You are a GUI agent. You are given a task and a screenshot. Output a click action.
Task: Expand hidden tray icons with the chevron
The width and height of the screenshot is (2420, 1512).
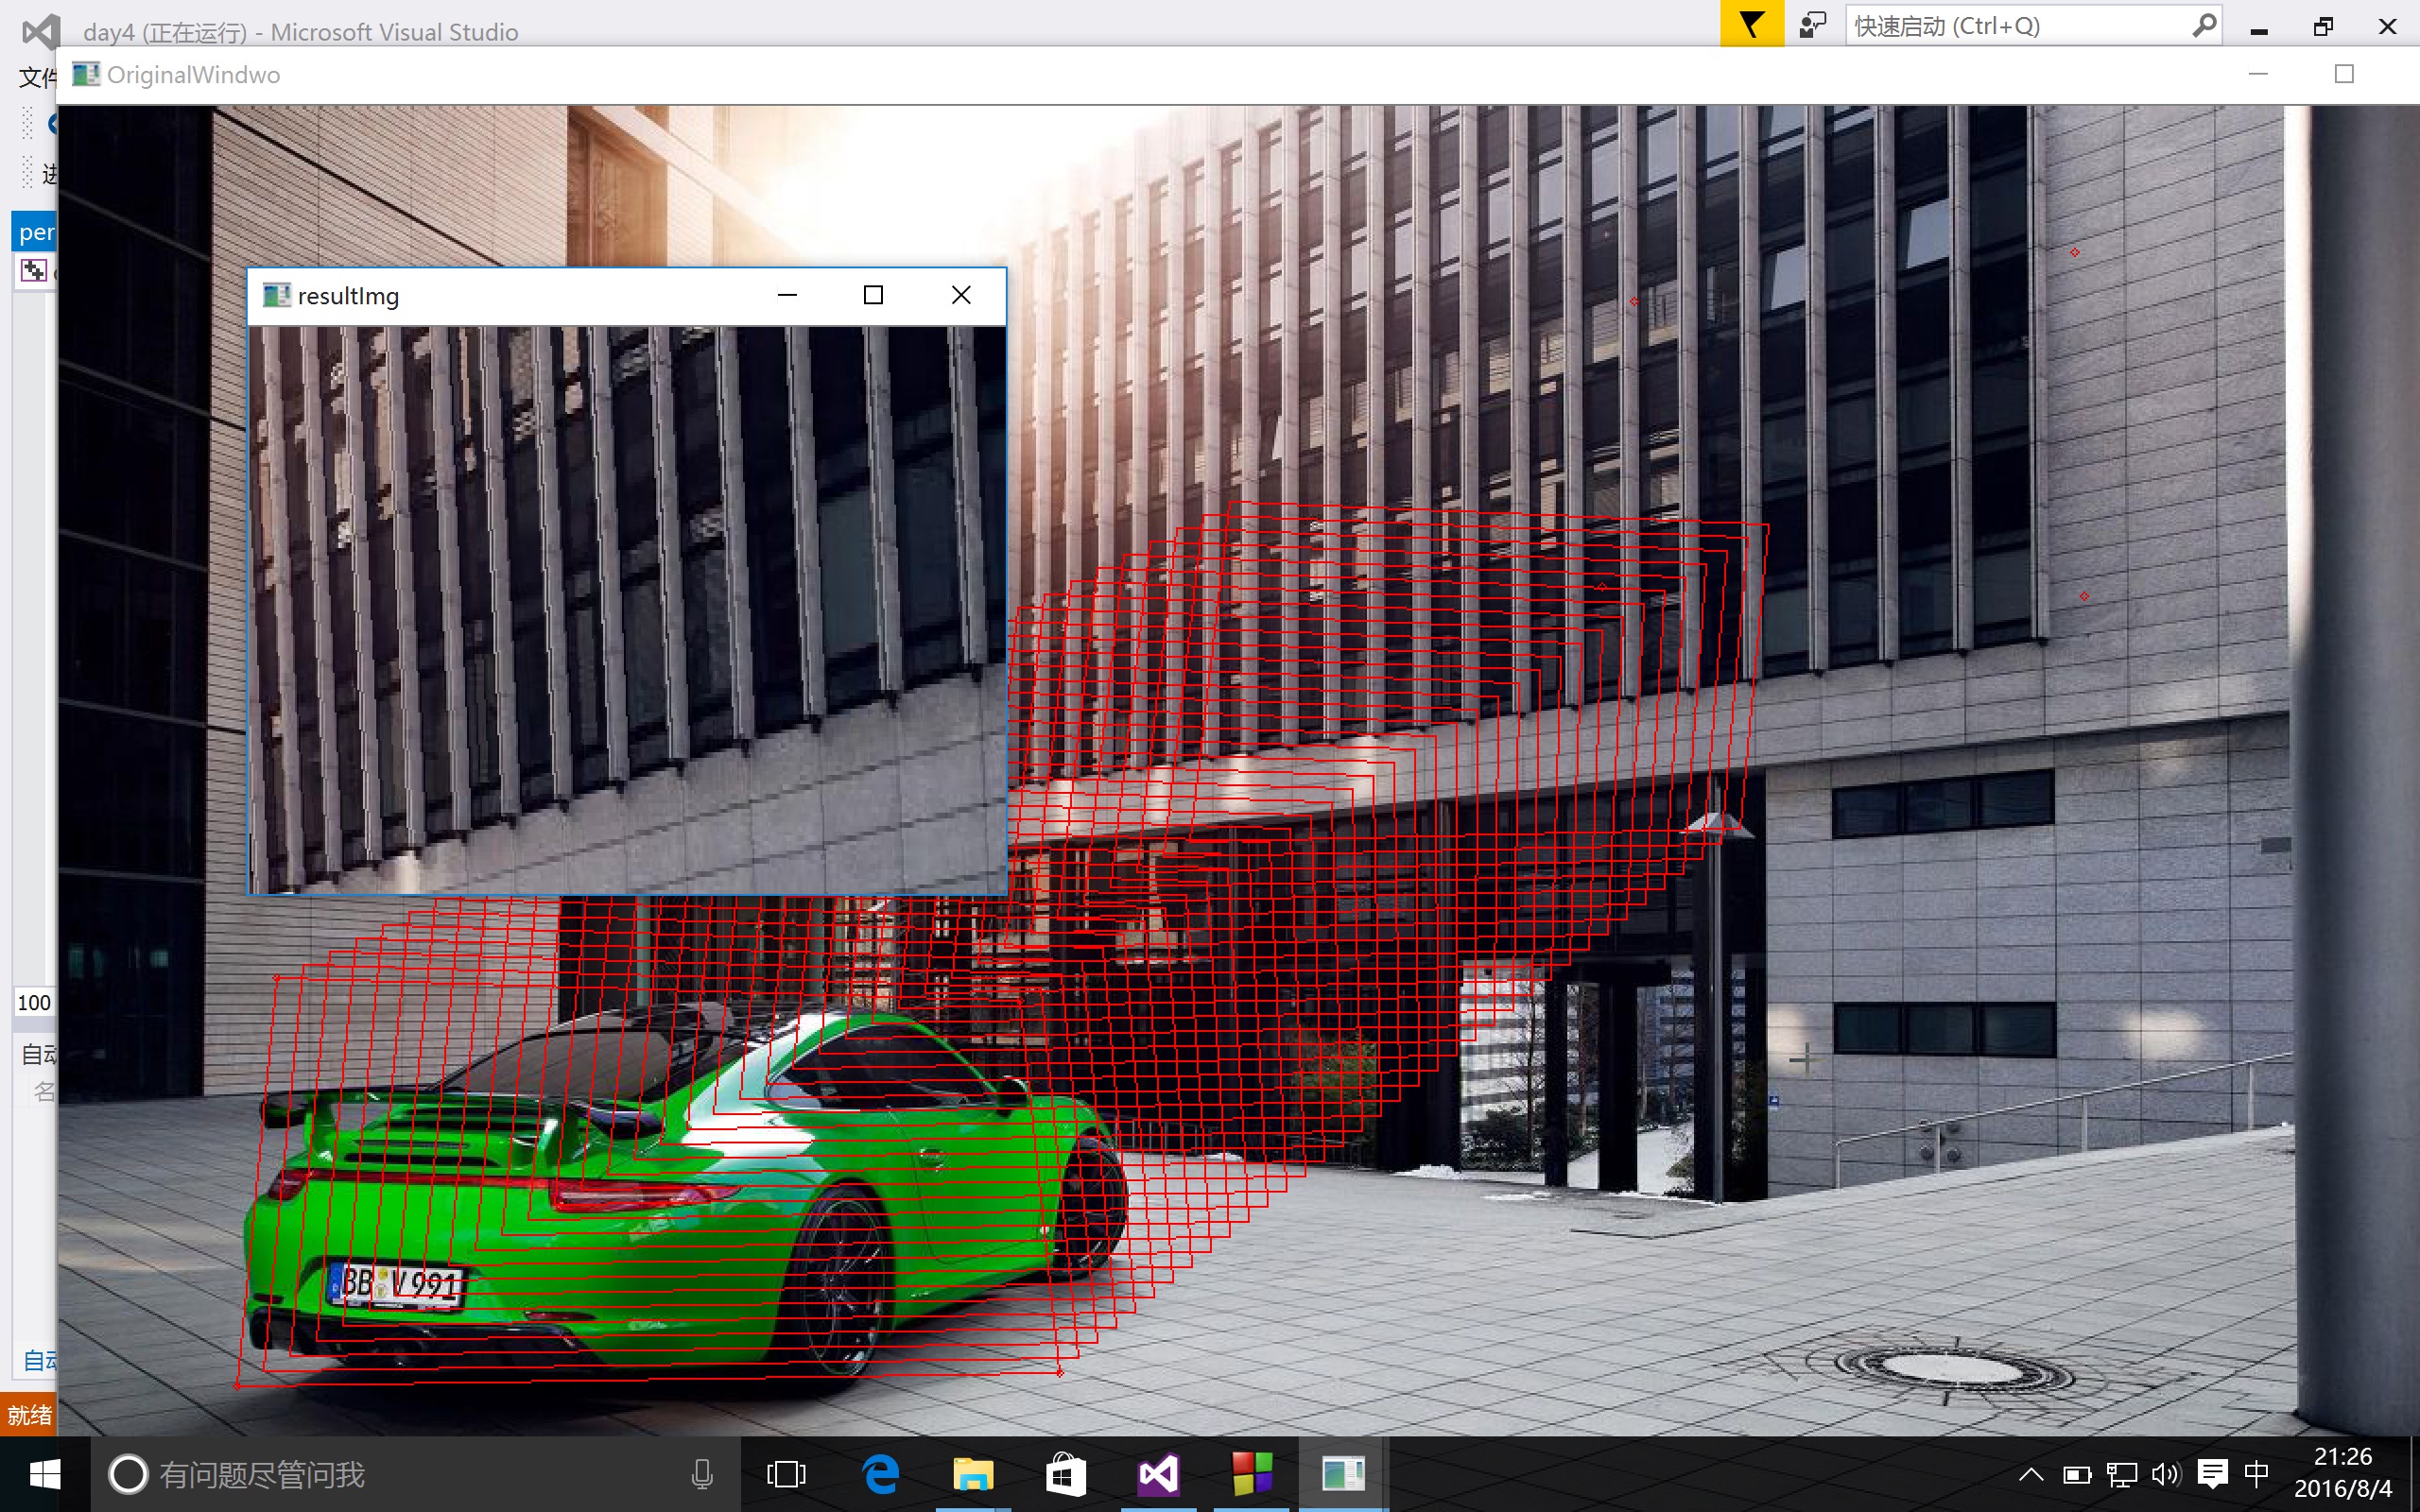pyautogui.click(x=2031, y=1473)
